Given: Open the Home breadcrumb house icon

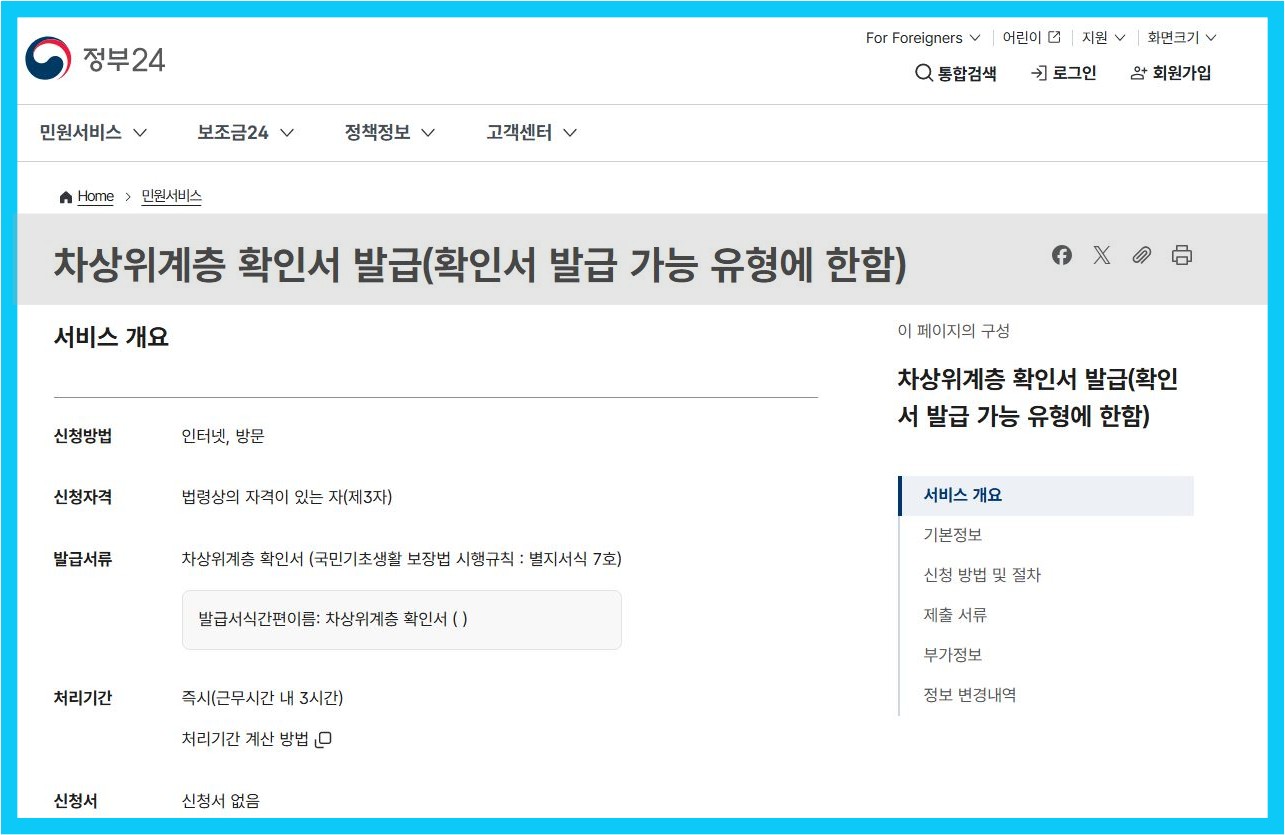Looking at the screenshot, I should [x=65, y=196].
